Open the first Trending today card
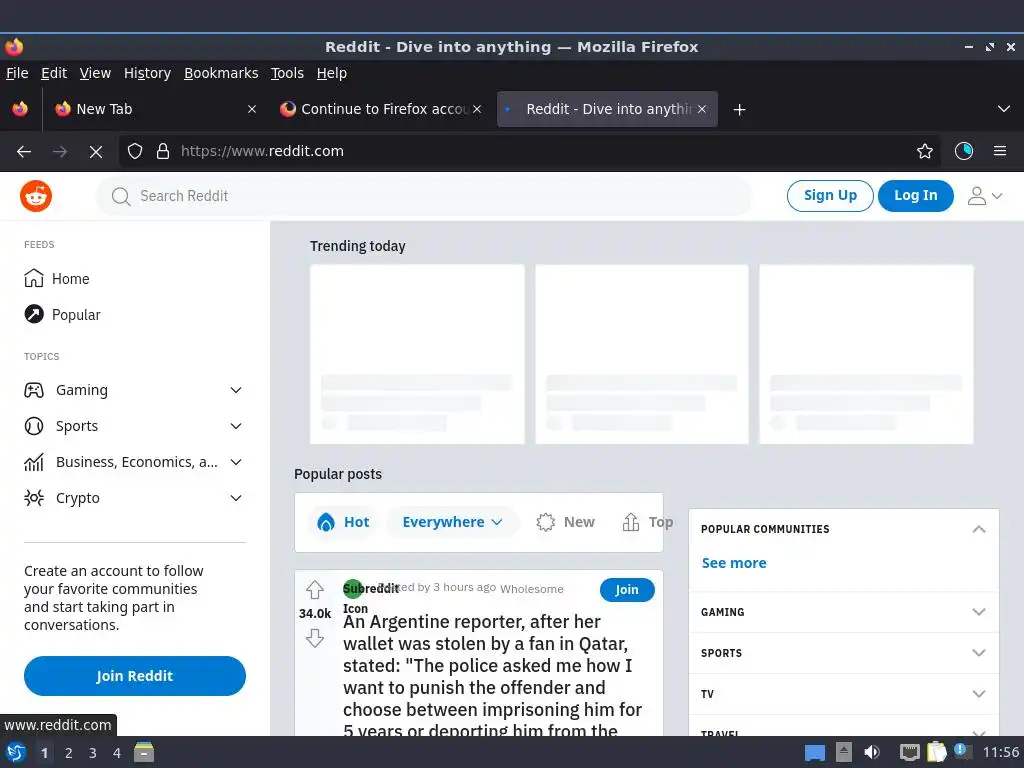This screenshot has width=1024, height=768. pos(417,354)
